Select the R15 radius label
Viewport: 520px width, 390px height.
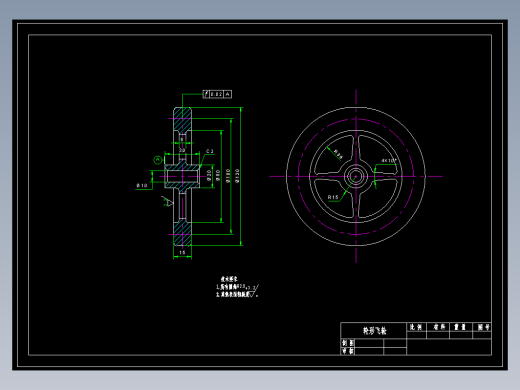coord(333,197)
